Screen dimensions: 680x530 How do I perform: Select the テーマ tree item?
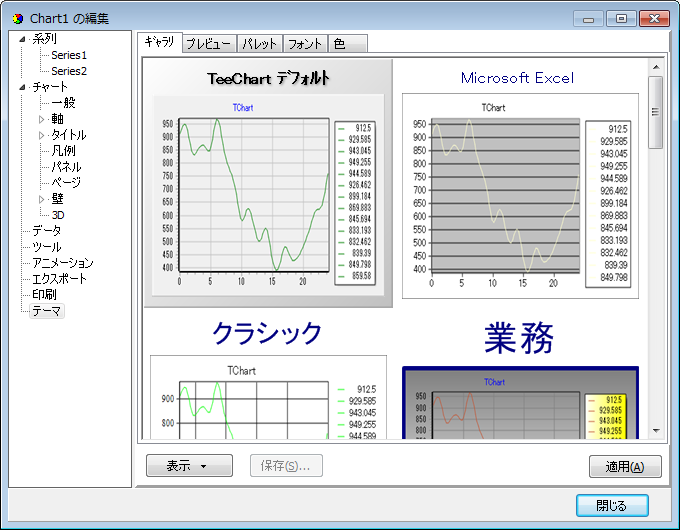pos(46,311)
